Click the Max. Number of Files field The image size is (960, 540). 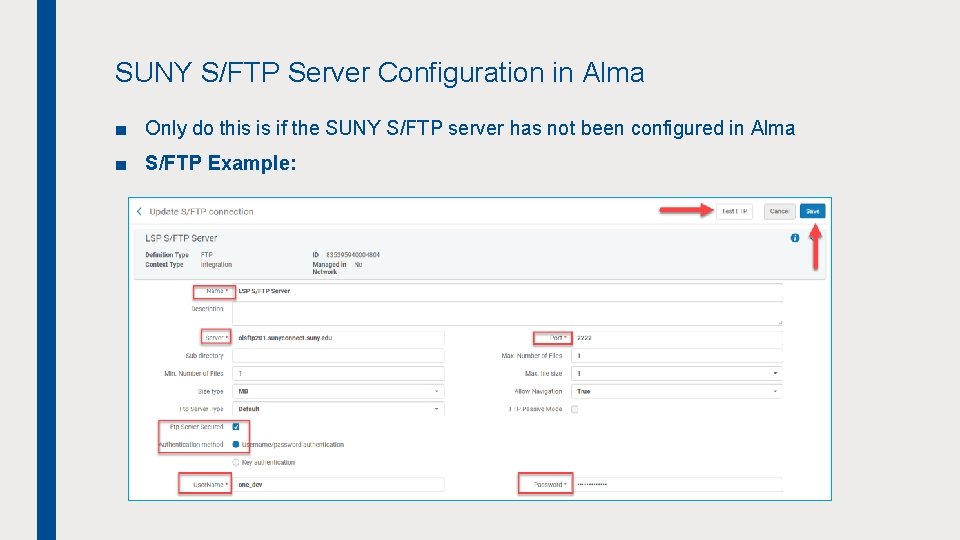click(677, 356)
